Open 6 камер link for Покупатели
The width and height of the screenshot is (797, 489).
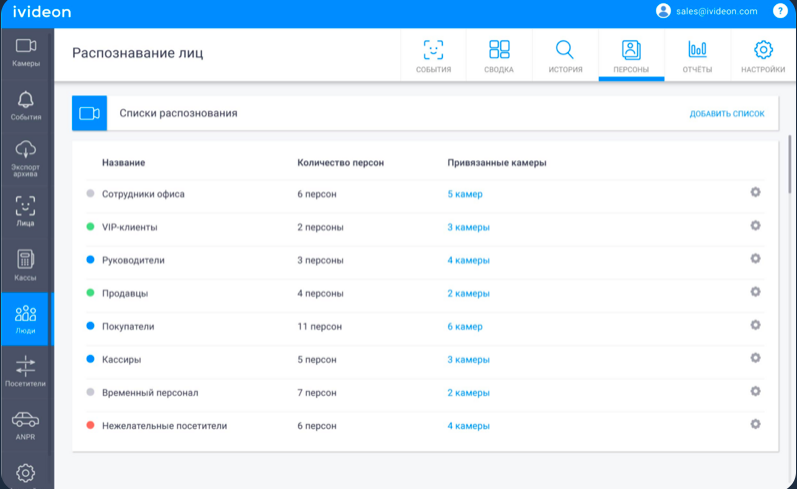[465, 326]
